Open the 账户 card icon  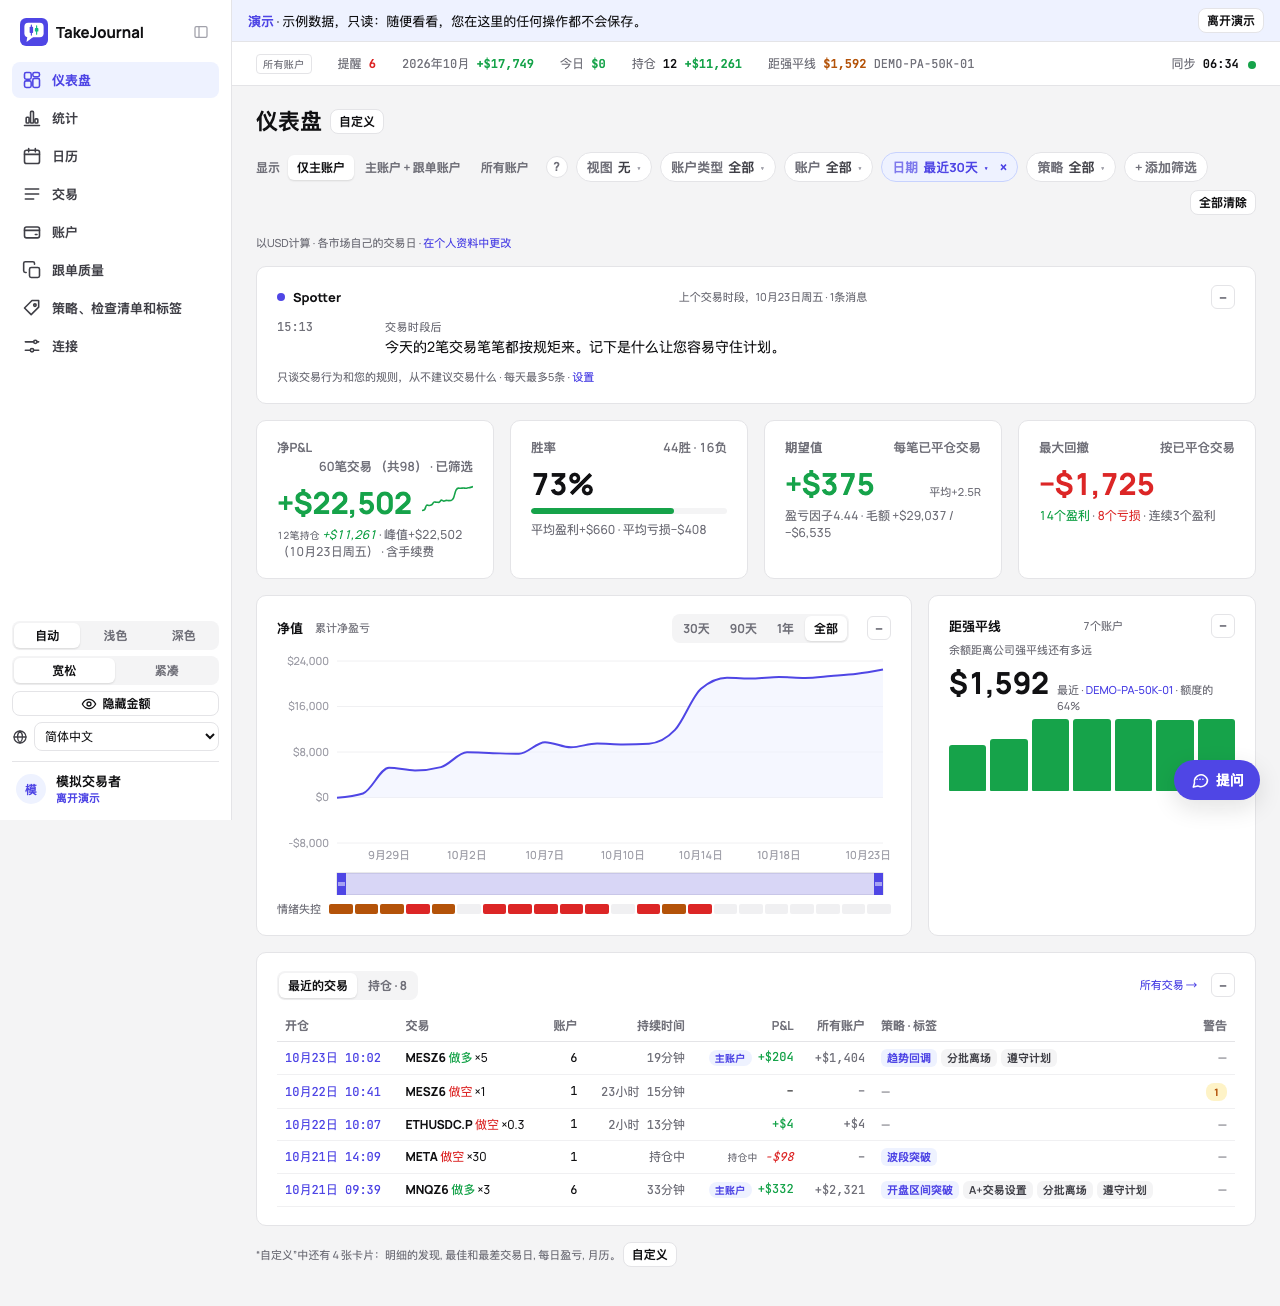point(32,232)
